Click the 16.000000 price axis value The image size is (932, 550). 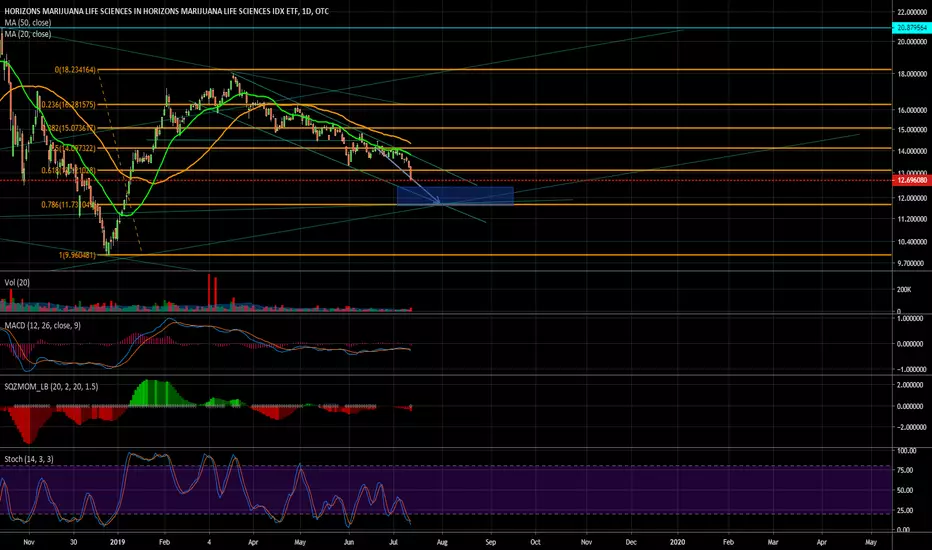pos(912,111)
